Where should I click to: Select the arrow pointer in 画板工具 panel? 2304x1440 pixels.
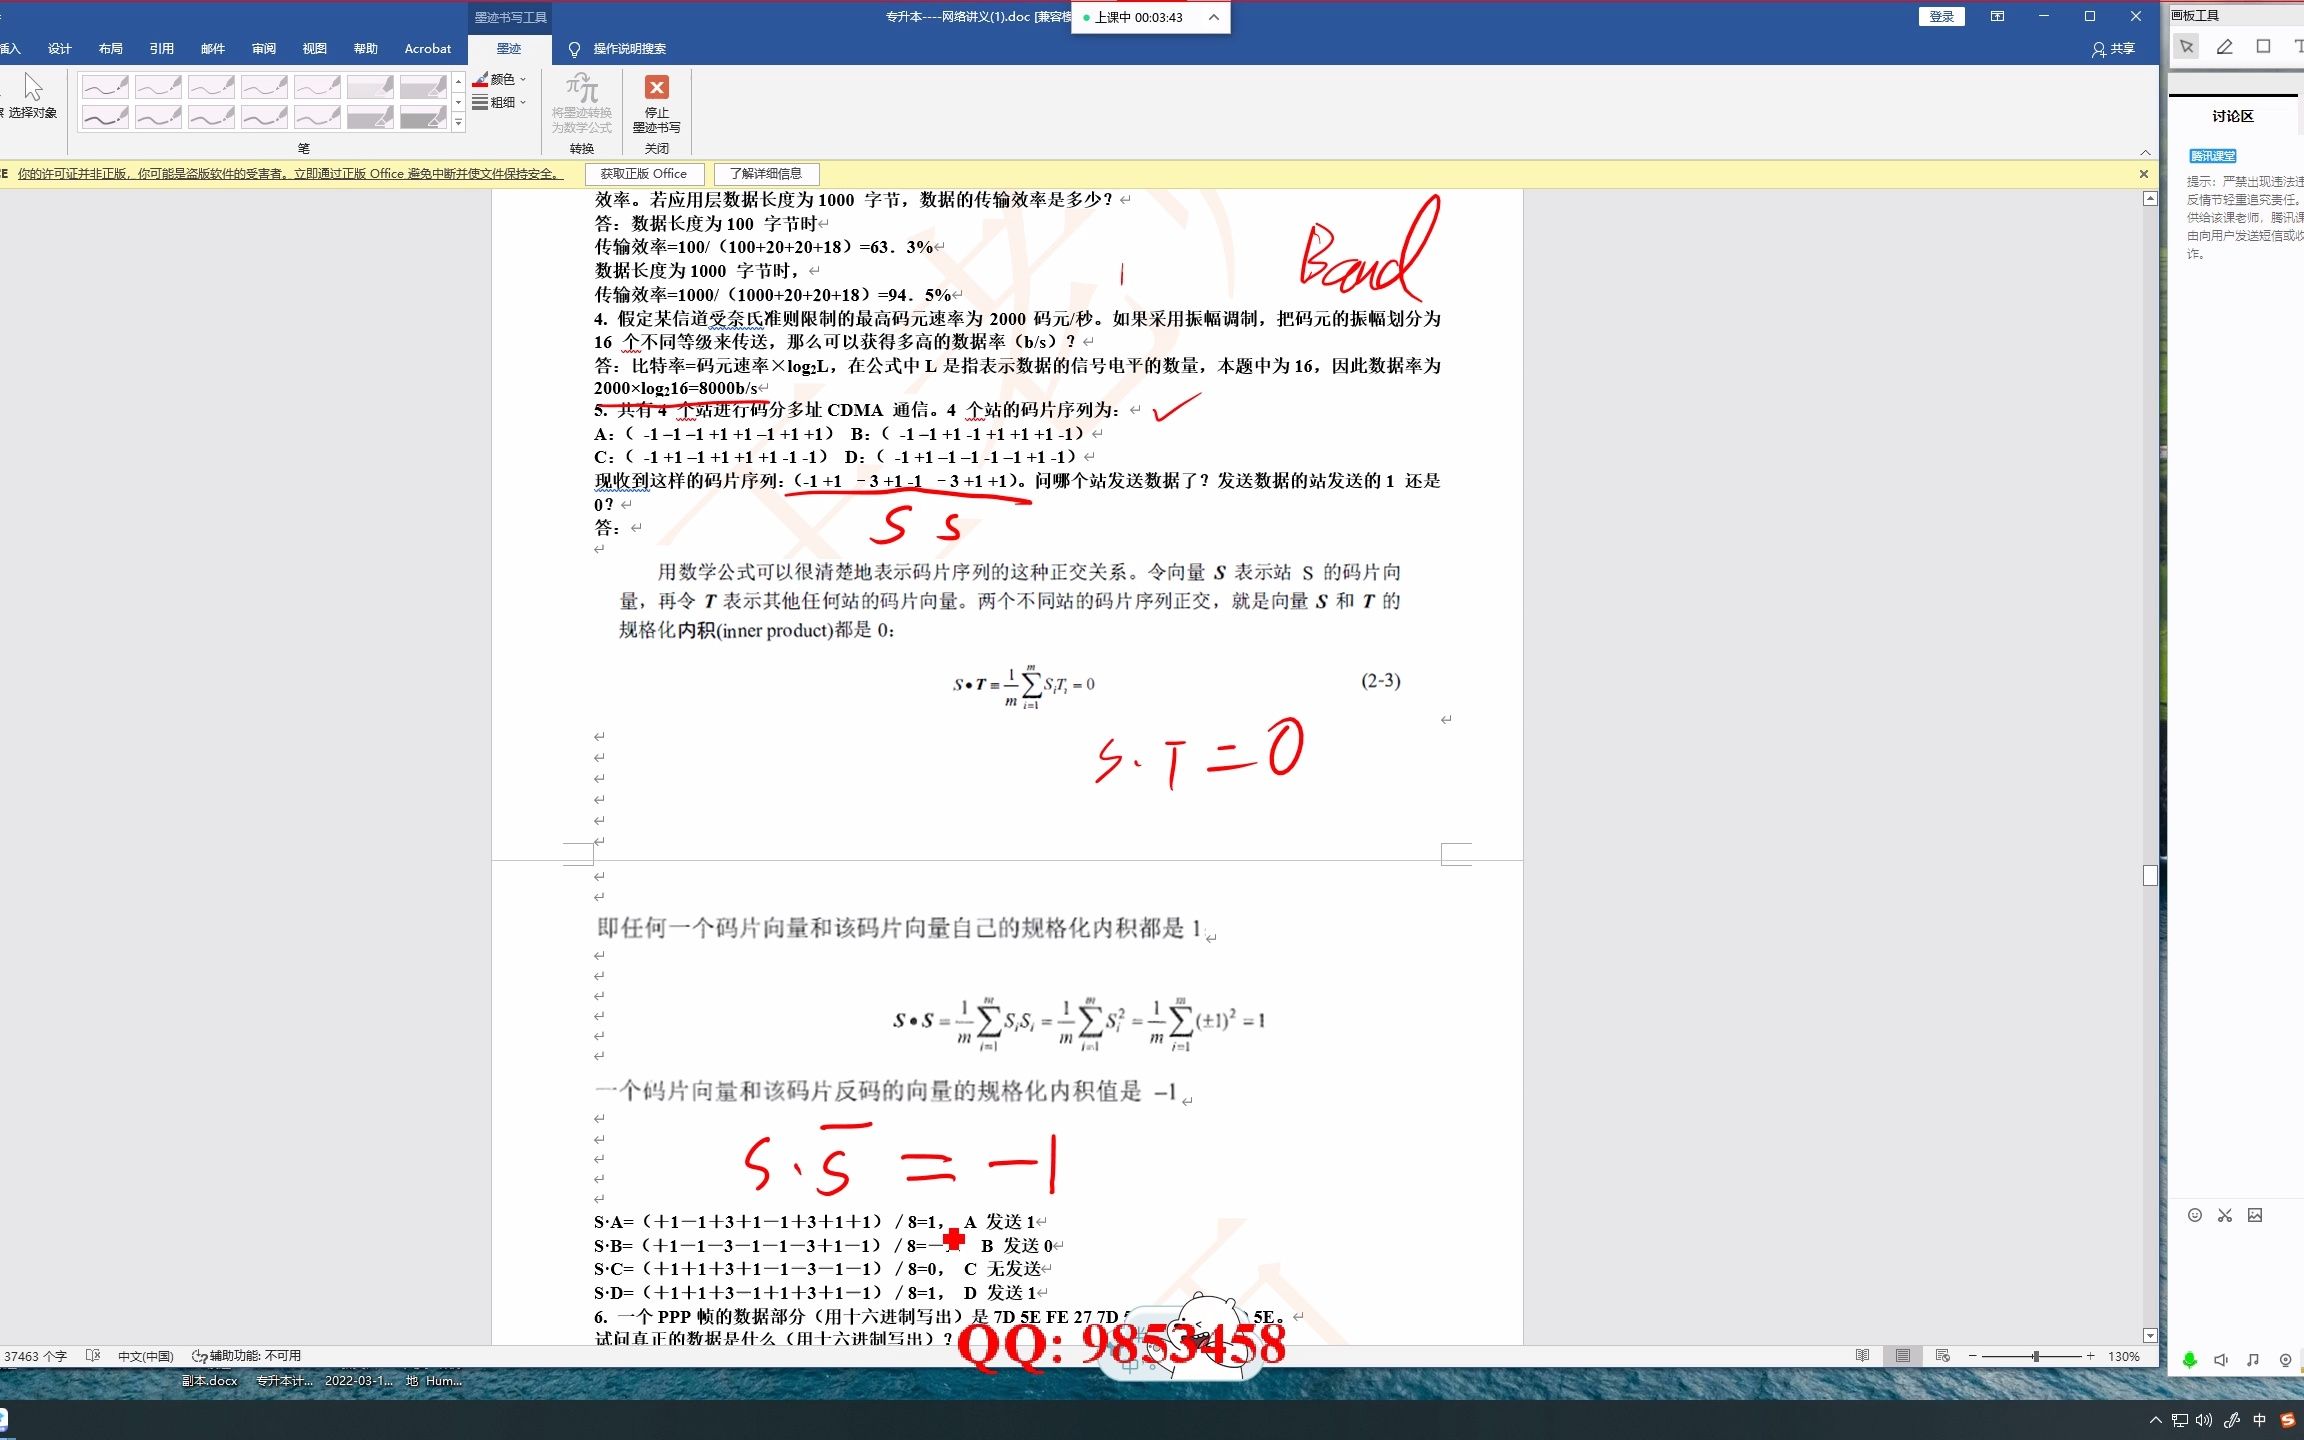[x=2186, y=46]
